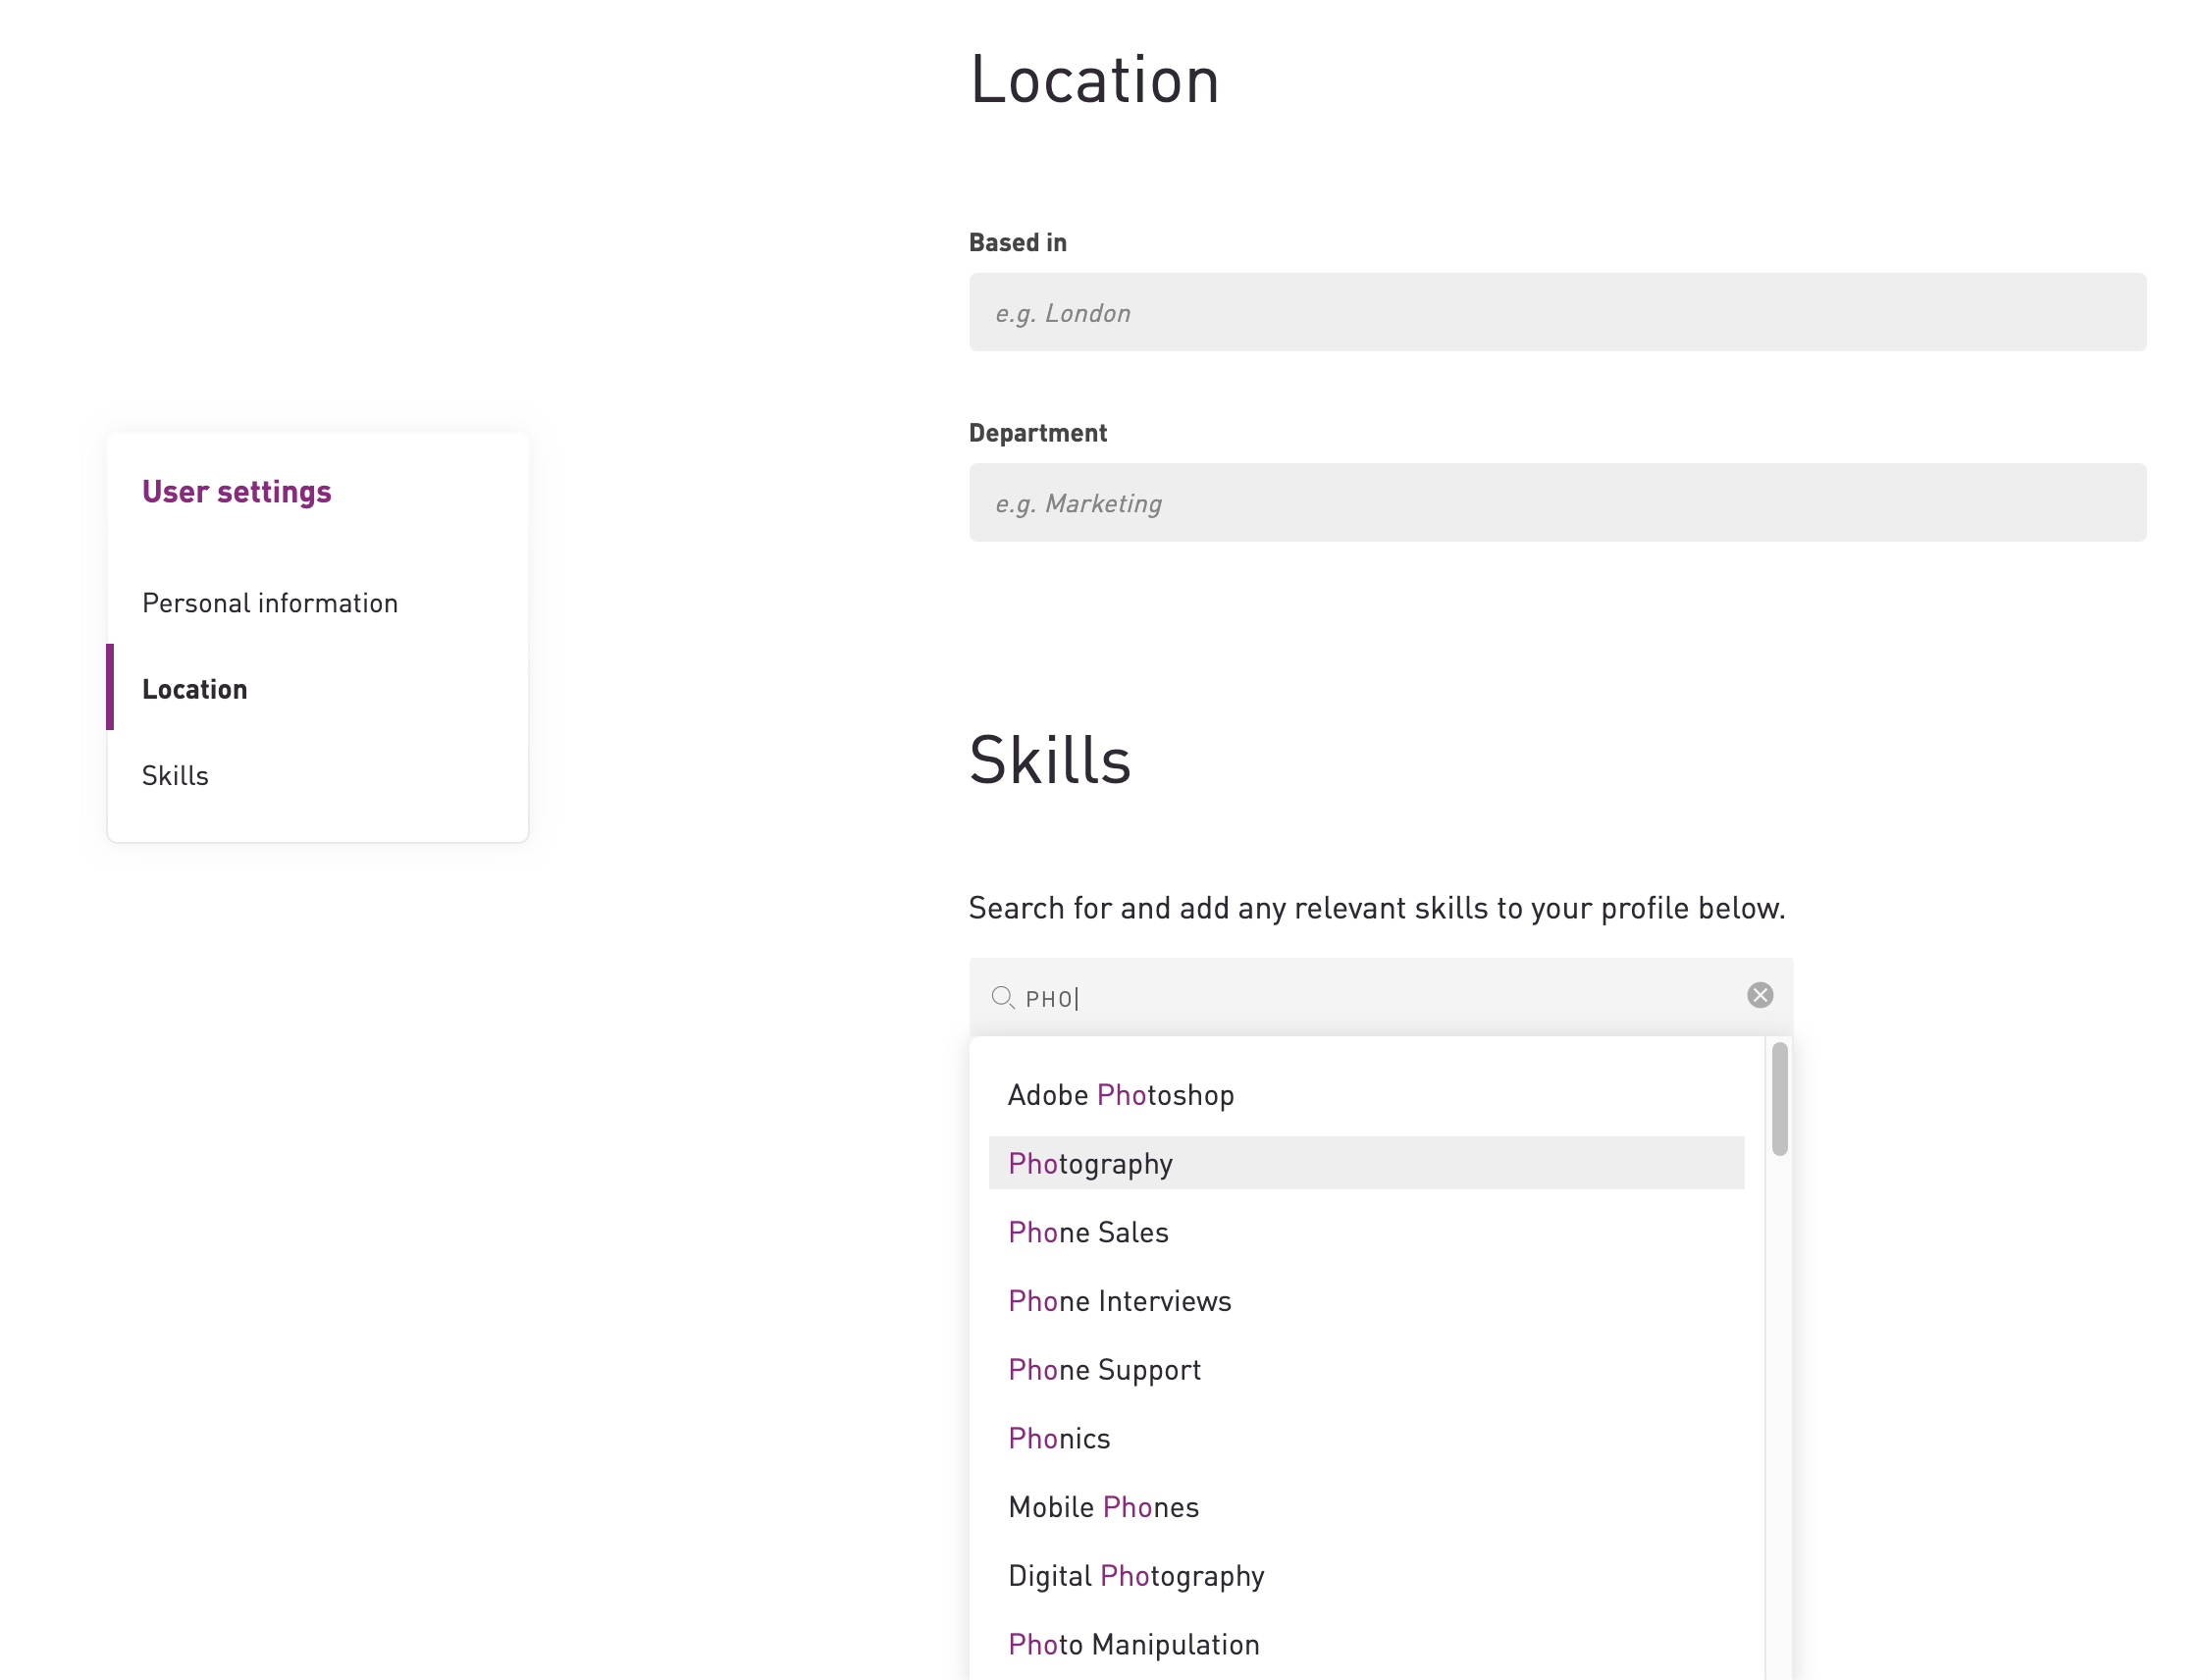The width and height of the screenshot is (2208, 1680).
Task: Jump to Skills in sidebar menu
Action: tap(175, 776)
